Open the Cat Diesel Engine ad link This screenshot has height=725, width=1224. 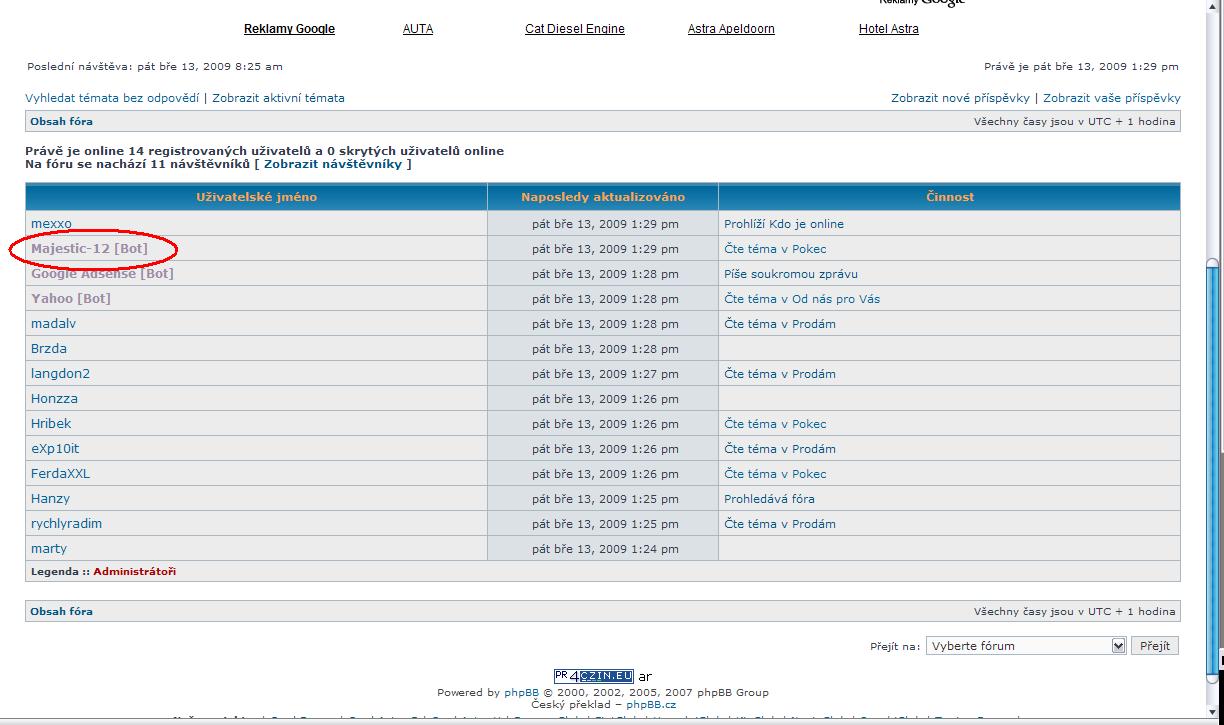click(574, 29)
